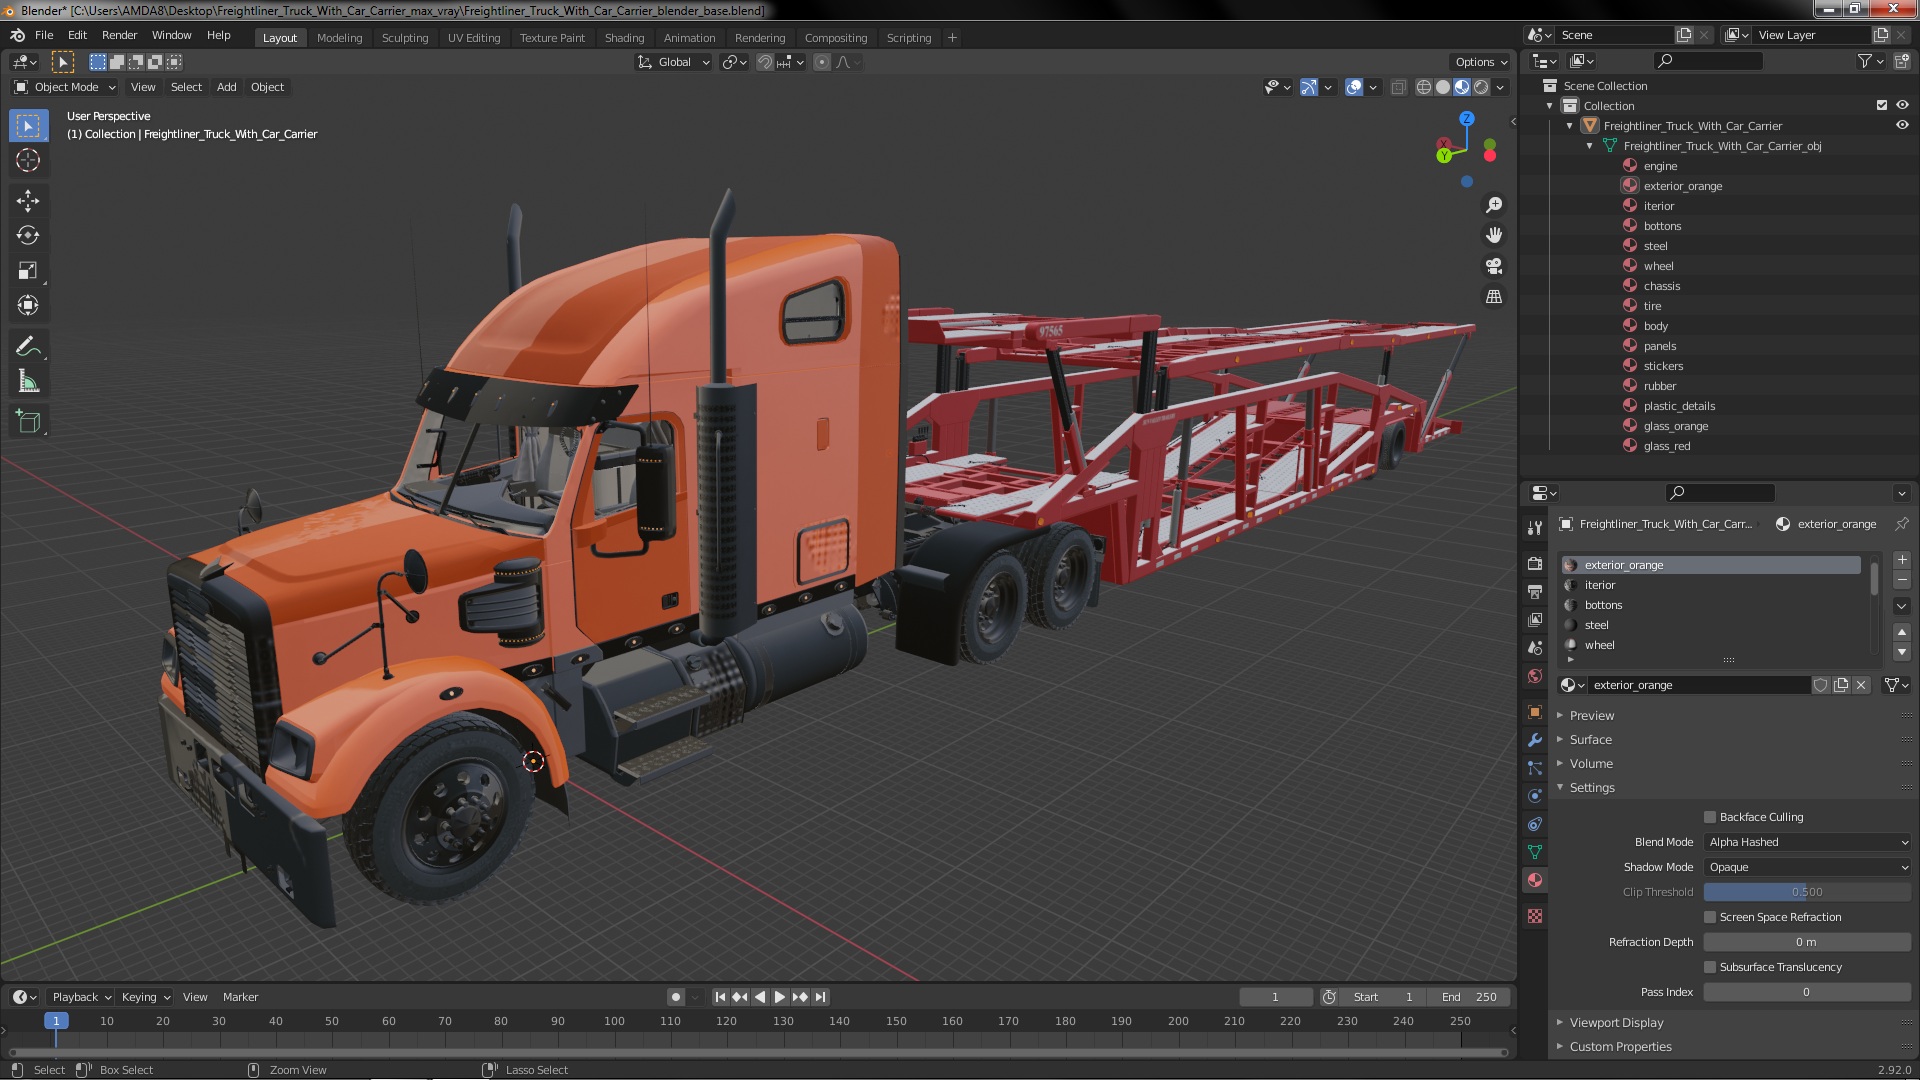
Task: Enable Screen Space Refraction checkbox
Action: click(1710, 917)
